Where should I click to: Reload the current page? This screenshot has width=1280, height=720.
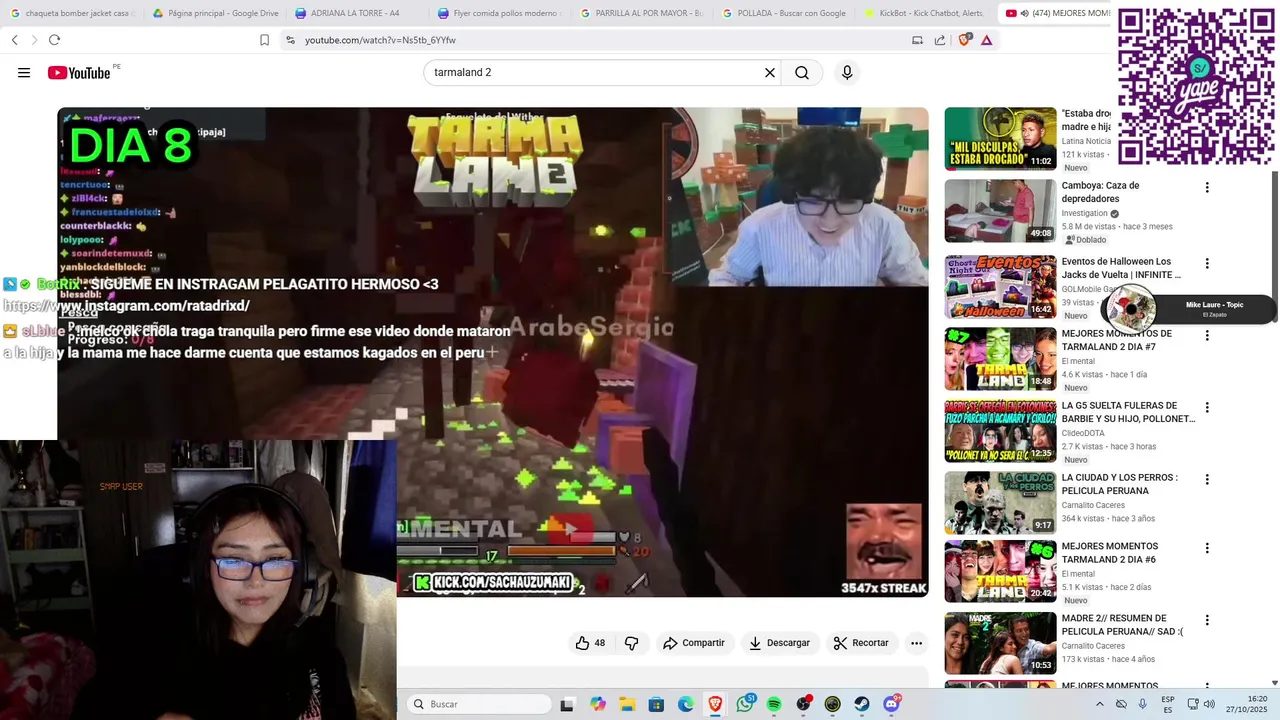point(54,40)
